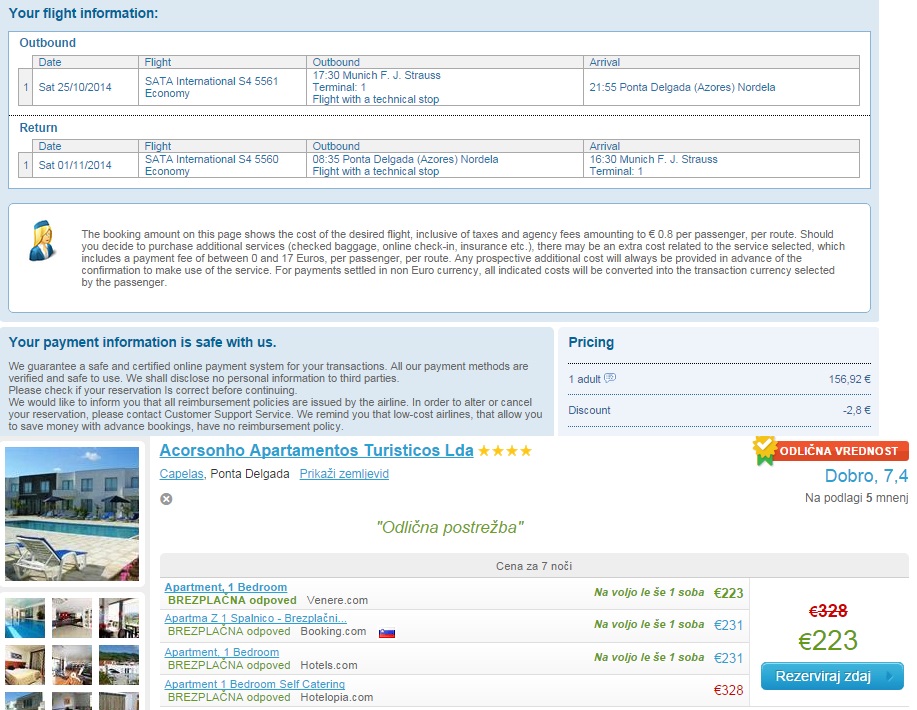Image resolution: width=917 pixels, height=710 pixels.
Task: Open the green hillside view thumbnail
Action: pyautogui.click(x=119, y=665)
